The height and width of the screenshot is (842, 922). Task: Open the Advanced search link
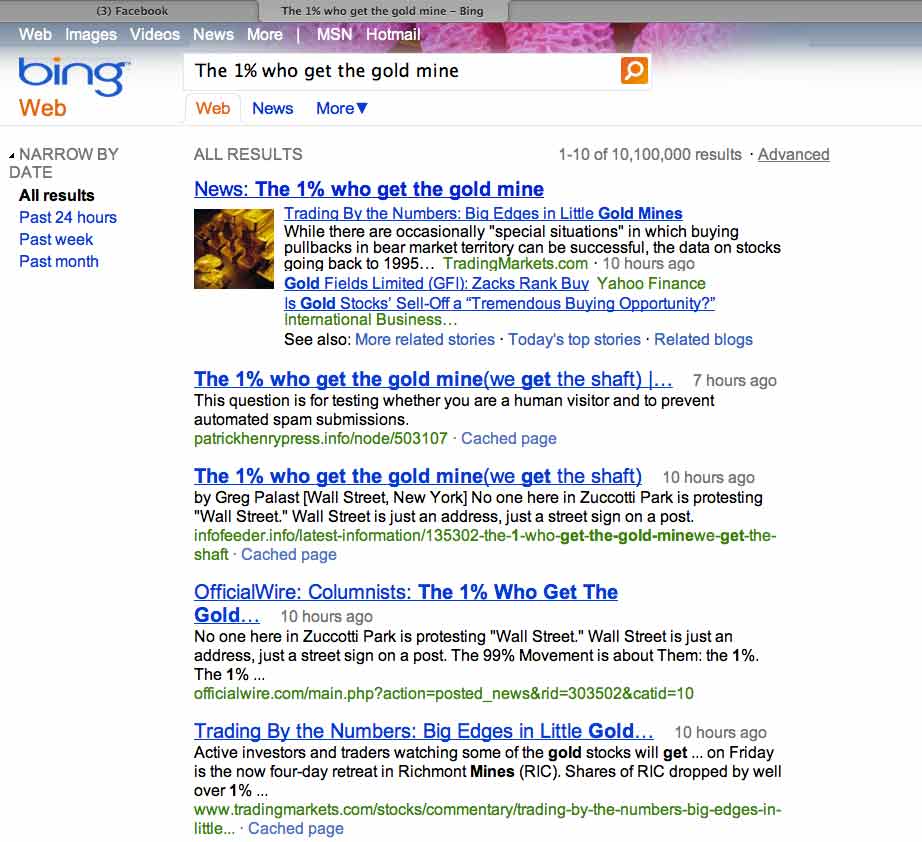(793, 154)
